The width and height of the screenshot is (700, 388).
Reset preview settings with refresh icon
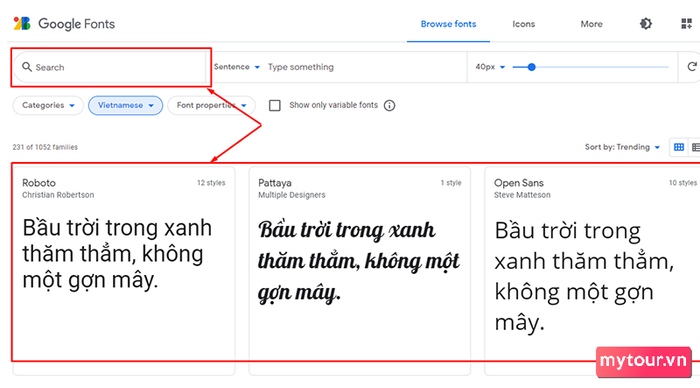click(692, 67)
